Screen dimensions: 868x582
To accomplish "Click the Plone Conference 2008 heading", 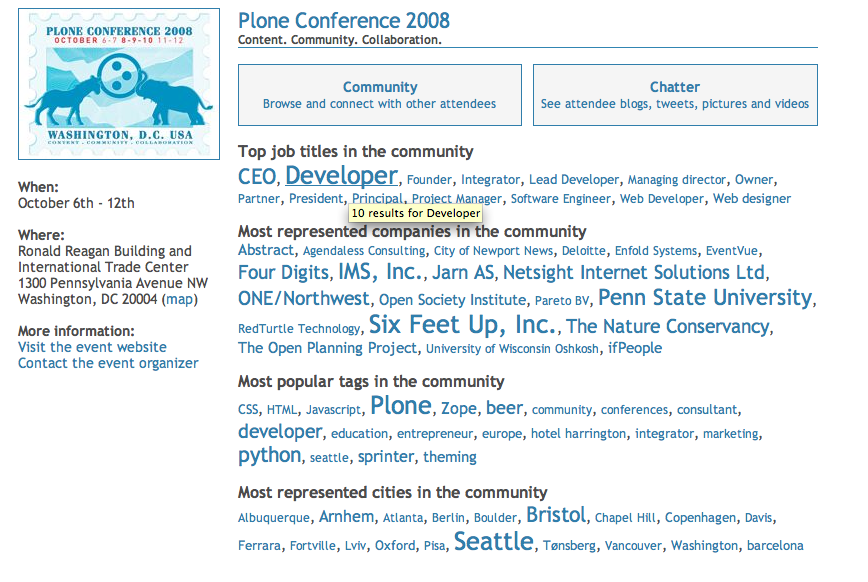I will pyautogui.click(x=343, y=20).
